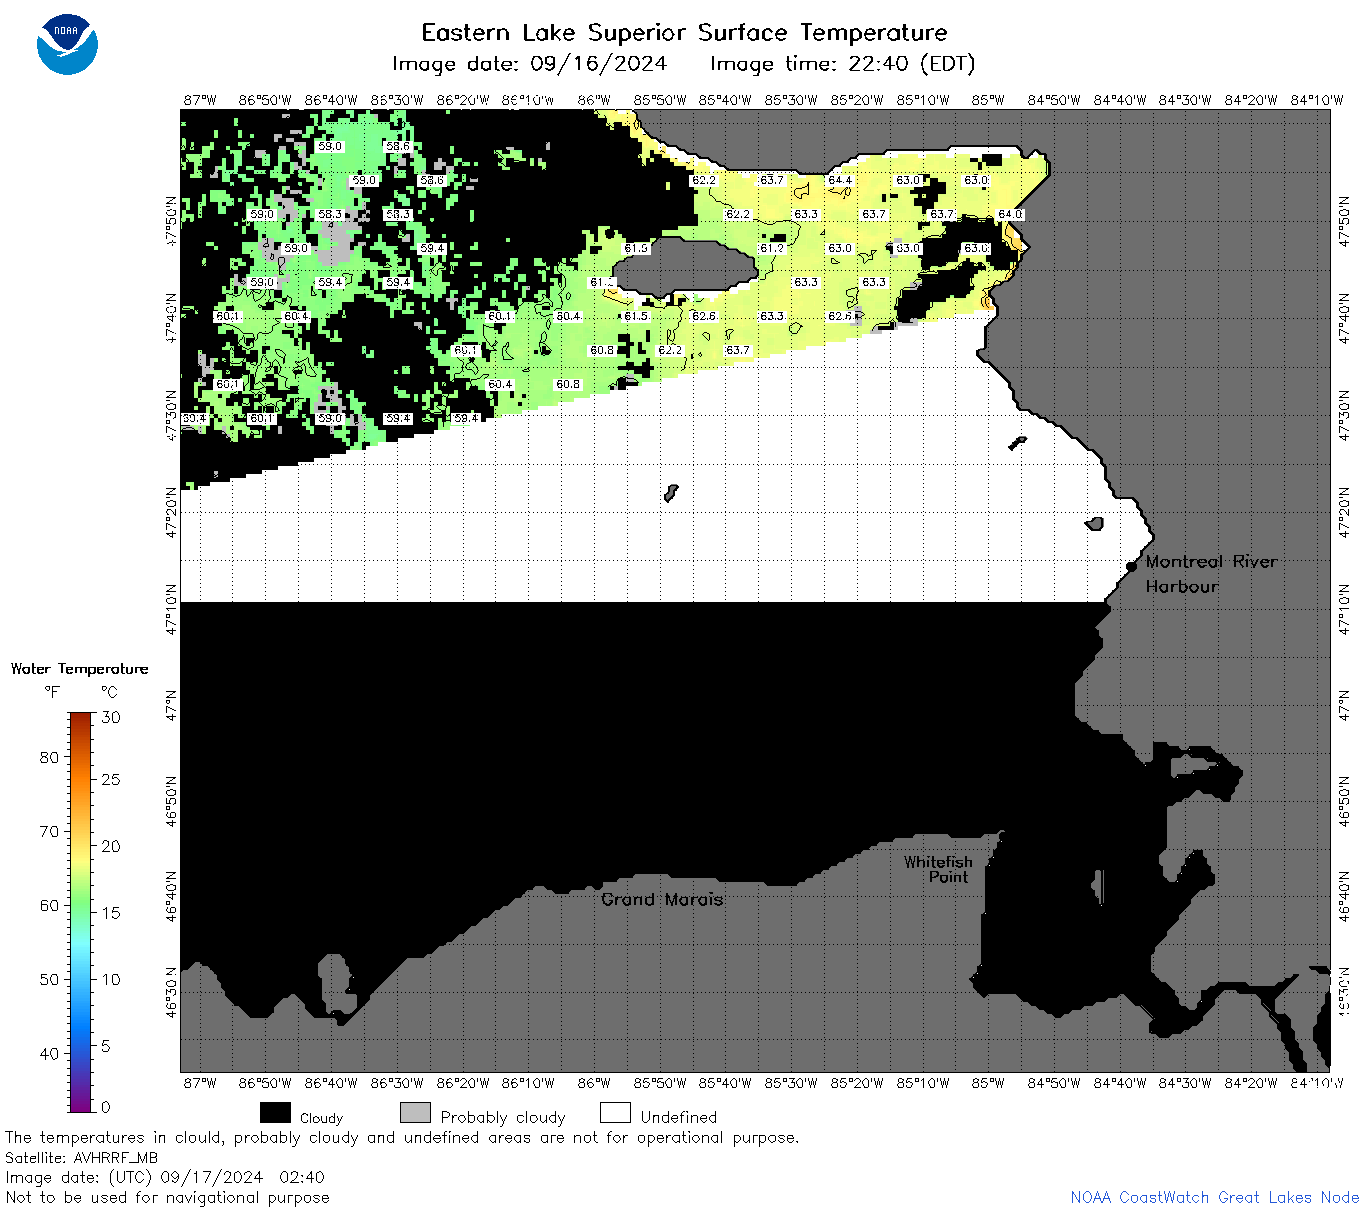1370x1213 pixels.
Task: Select the Montreal River Harbour label
Action: tap(1211, 574)
